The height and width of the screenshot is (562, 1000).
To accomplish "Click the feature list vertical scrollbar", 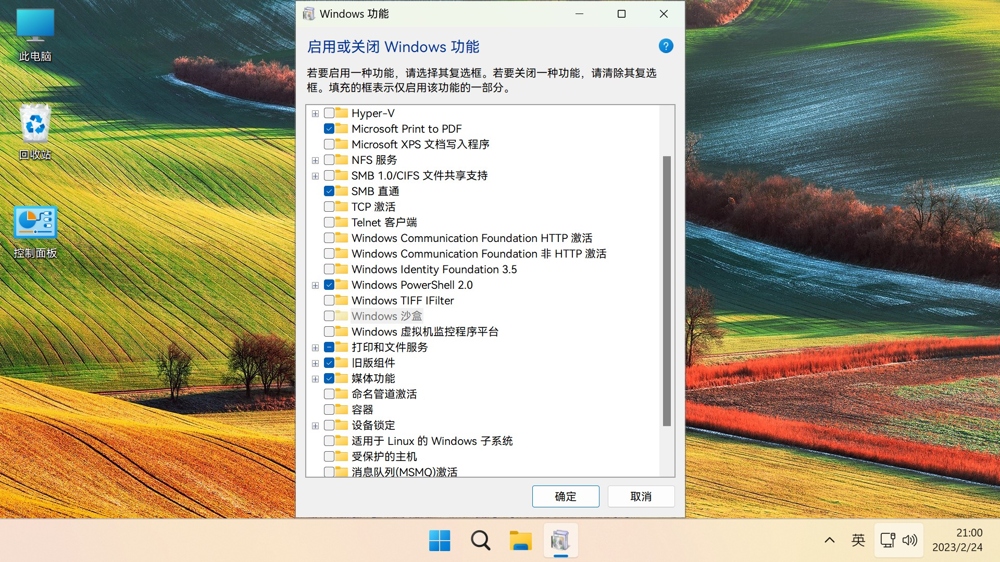I will click(667, 290).
